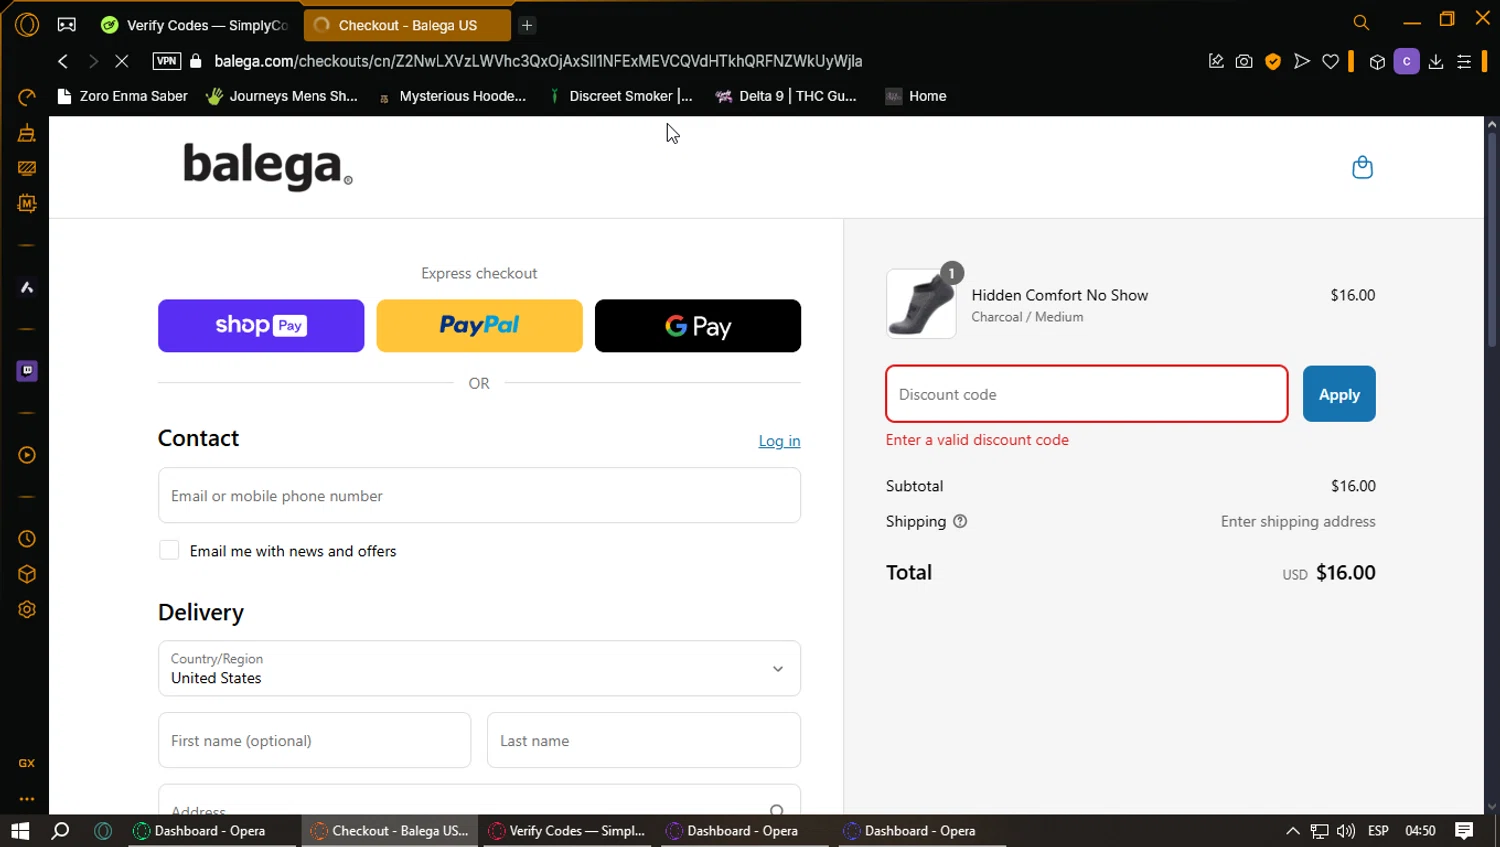Focus Email or mobile phone number field

pyautogui.click(x=479, y=495)
